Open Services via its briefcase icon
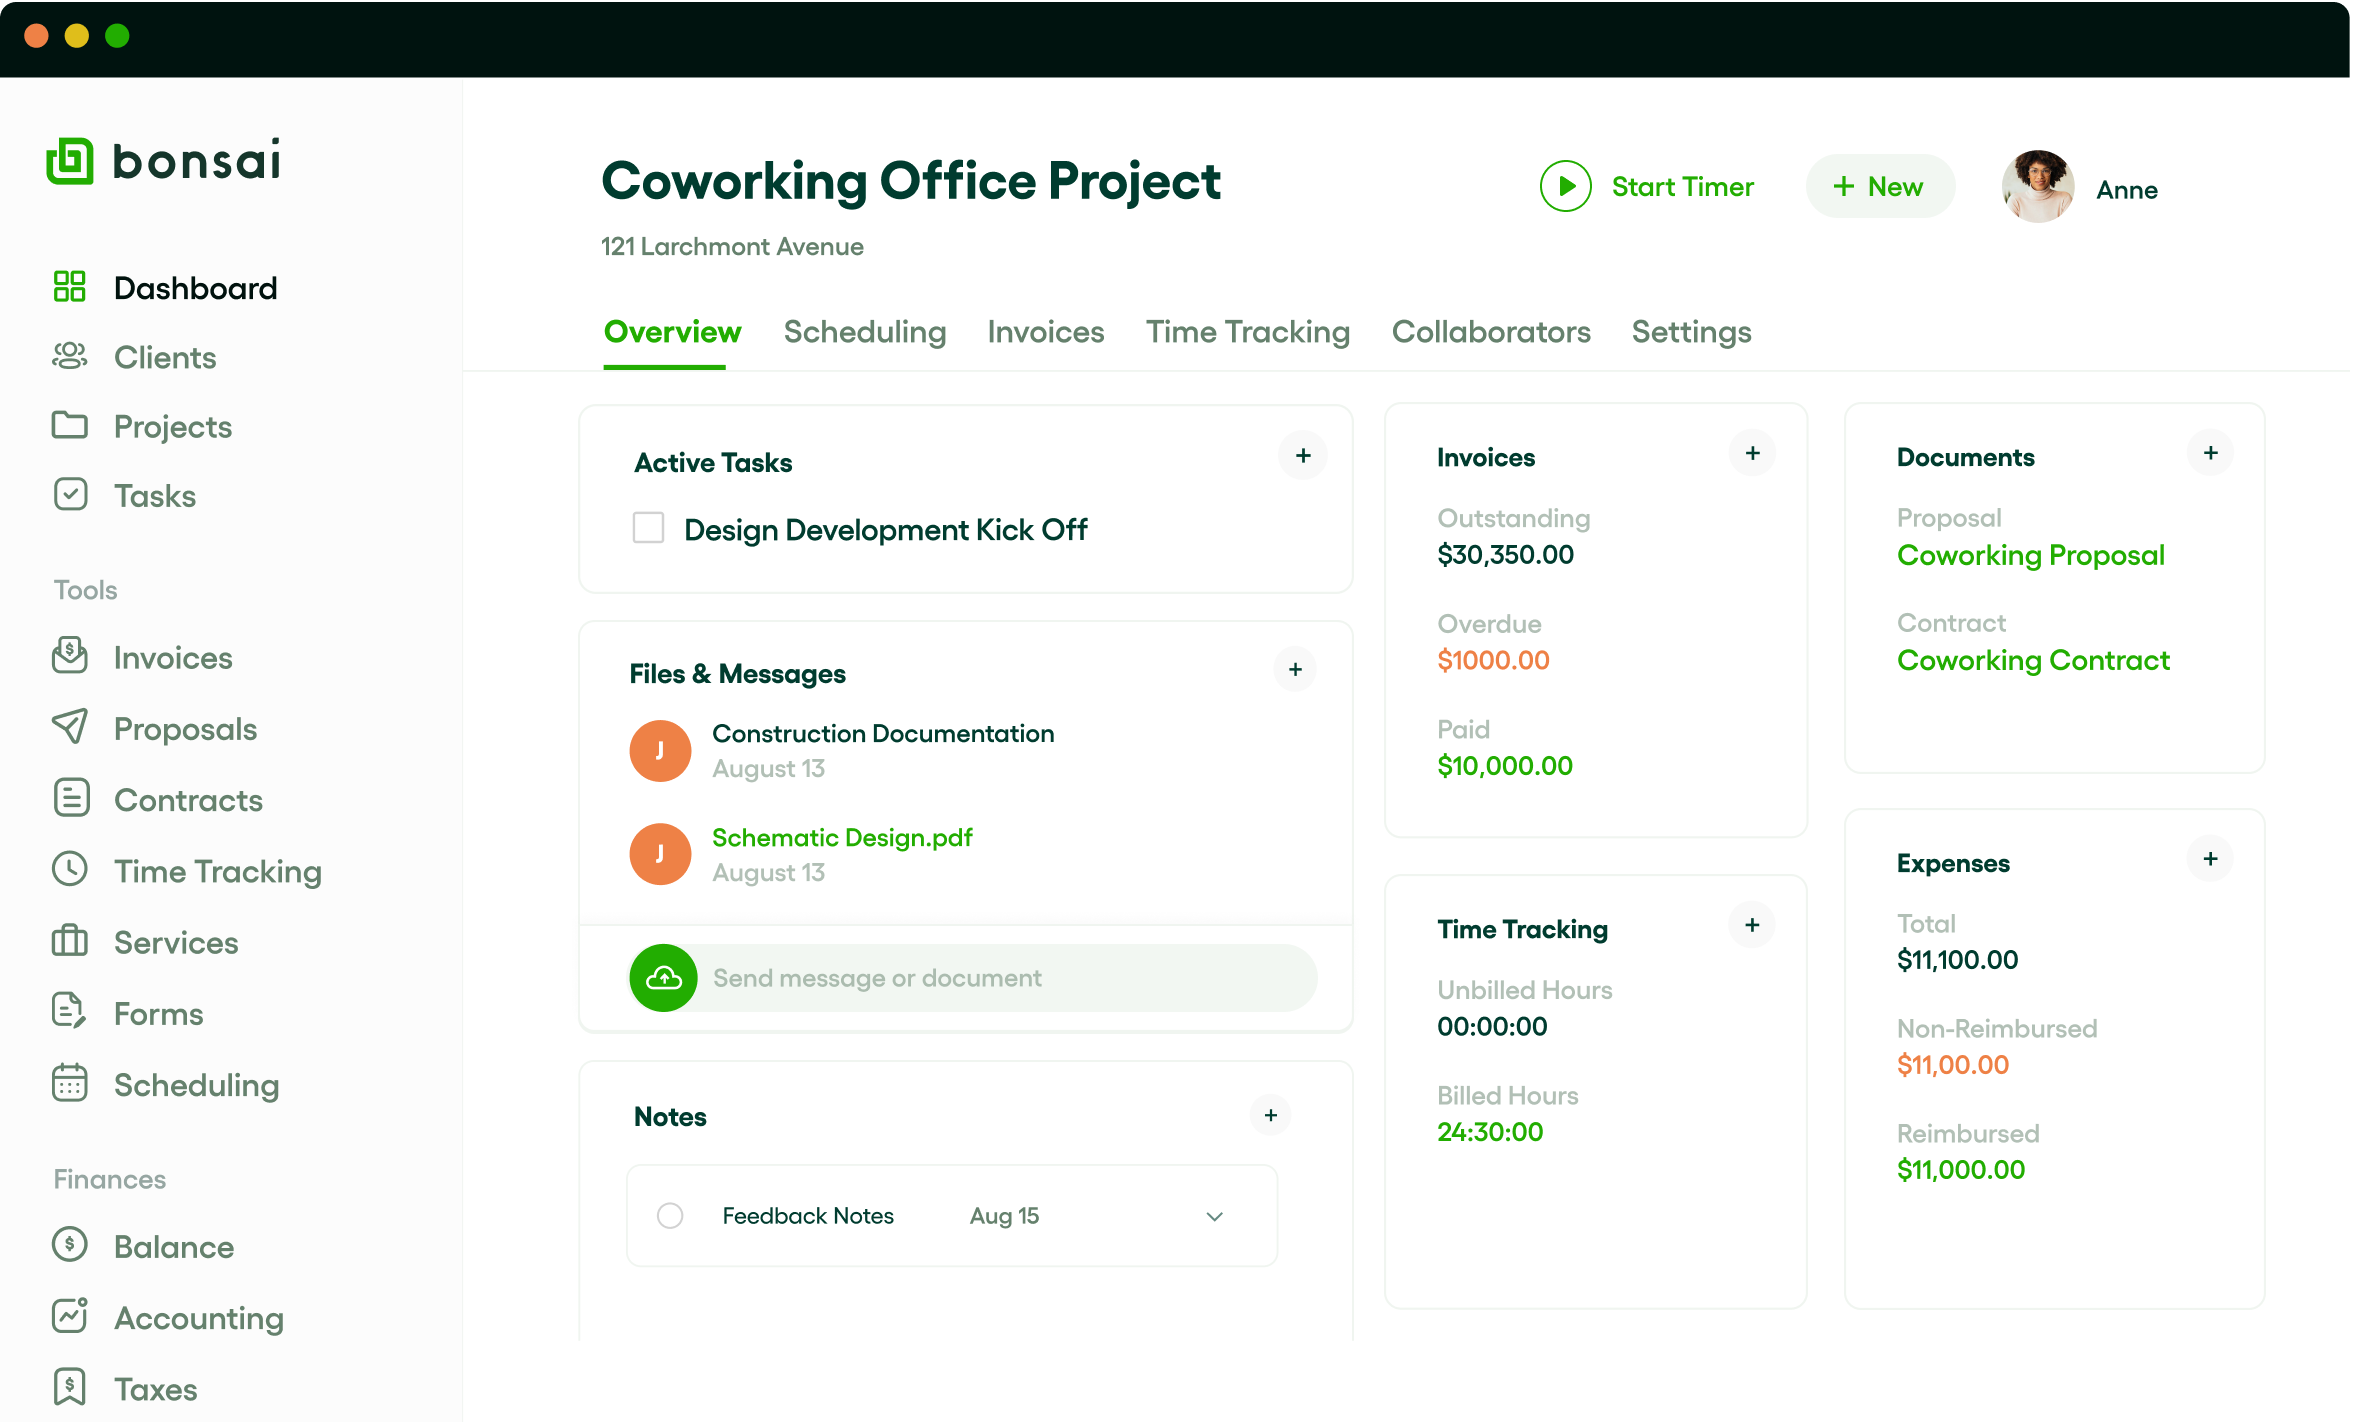The image size is (2354, 1423). point(70,941)
